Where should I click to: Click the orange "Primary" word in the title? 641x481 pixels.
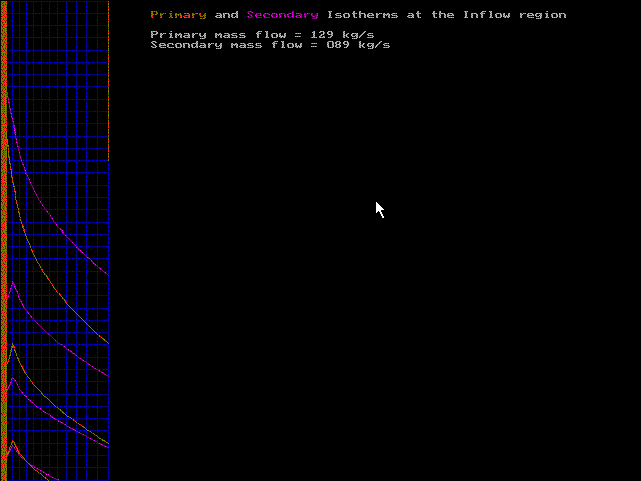(x=178, y=15)
